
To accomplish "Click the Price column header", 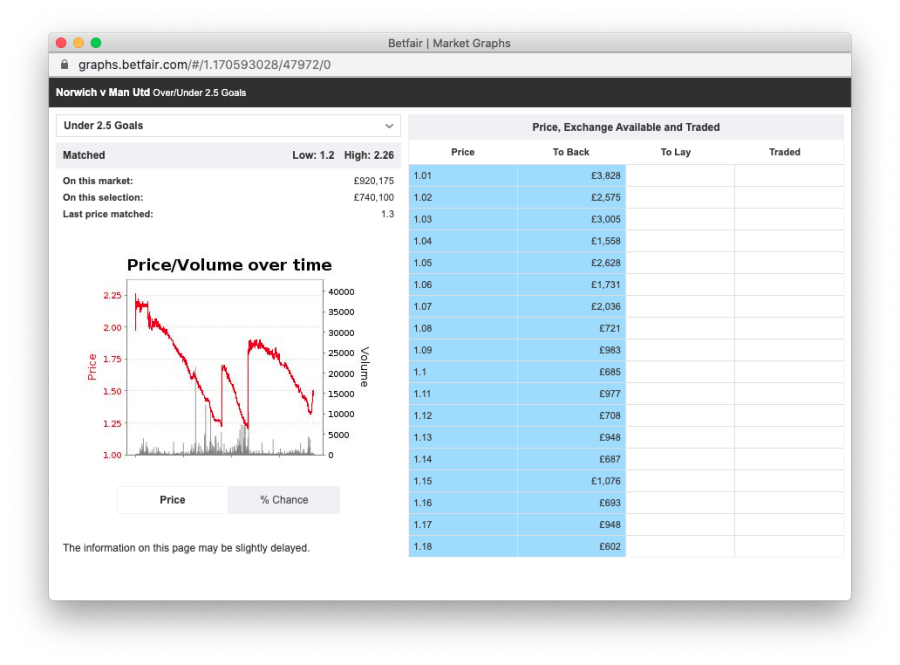I will 463,152.
